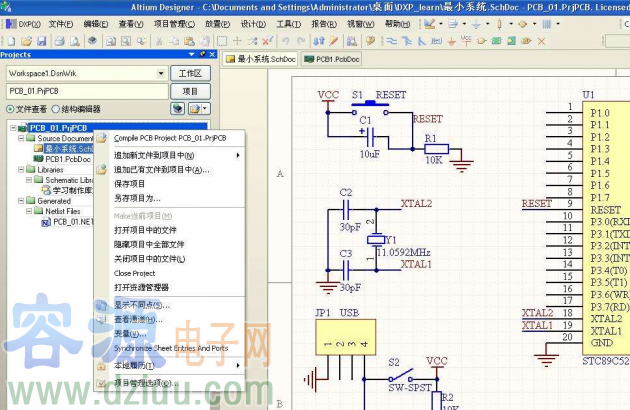This screenshot has width=630, height=410.
Task: Click the panel view options icon
Action: click(197, 108)
